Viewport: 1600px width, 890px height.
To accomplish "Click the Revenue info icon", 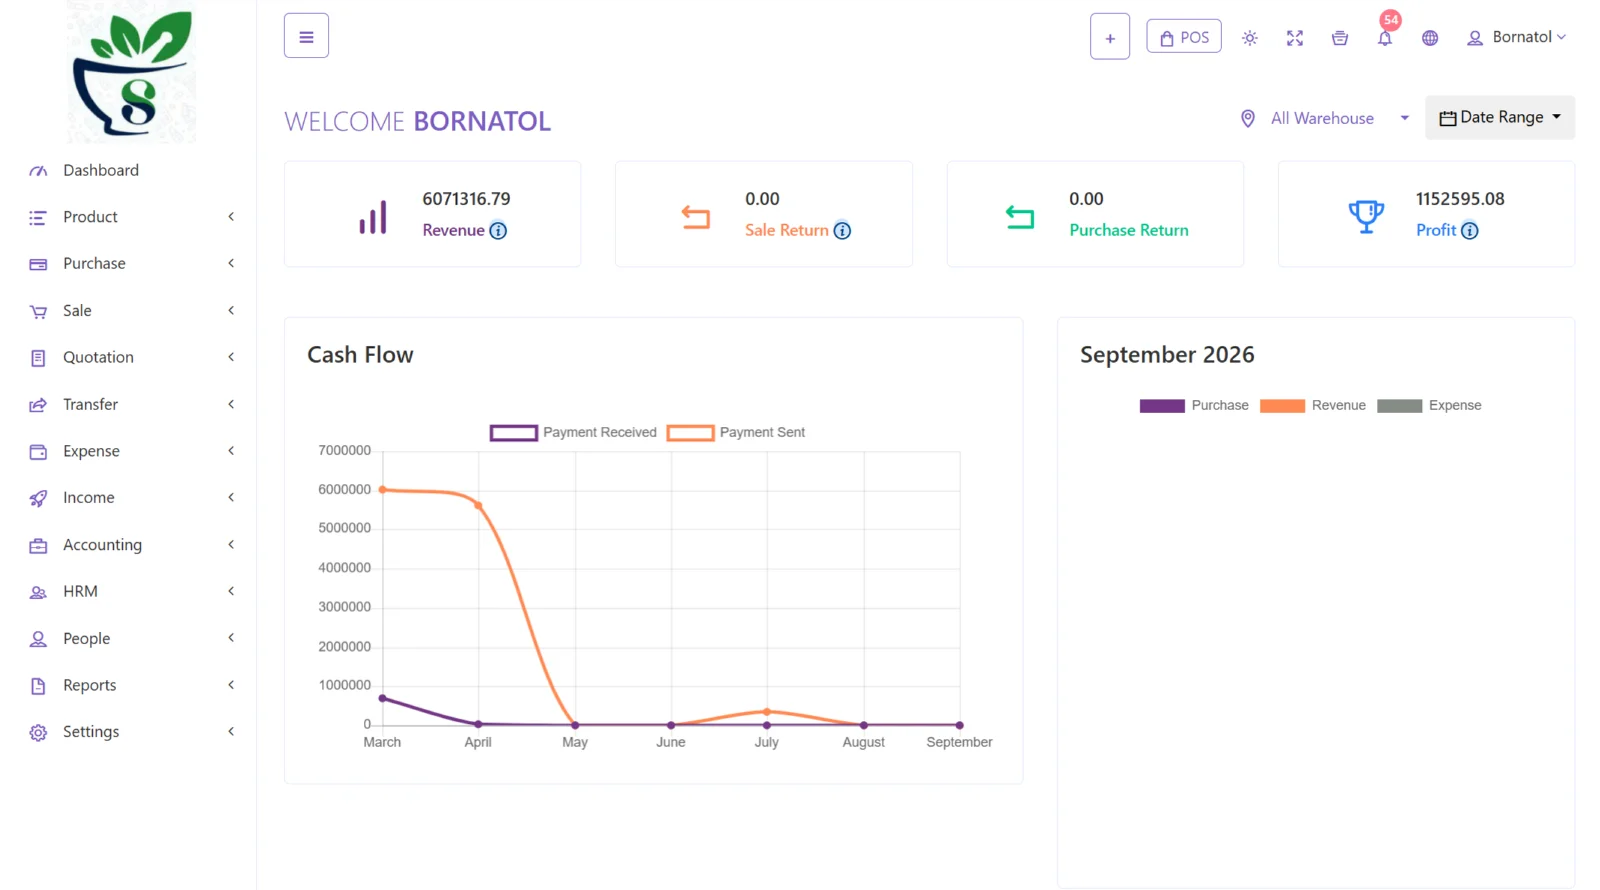I will tap(498, 231).
